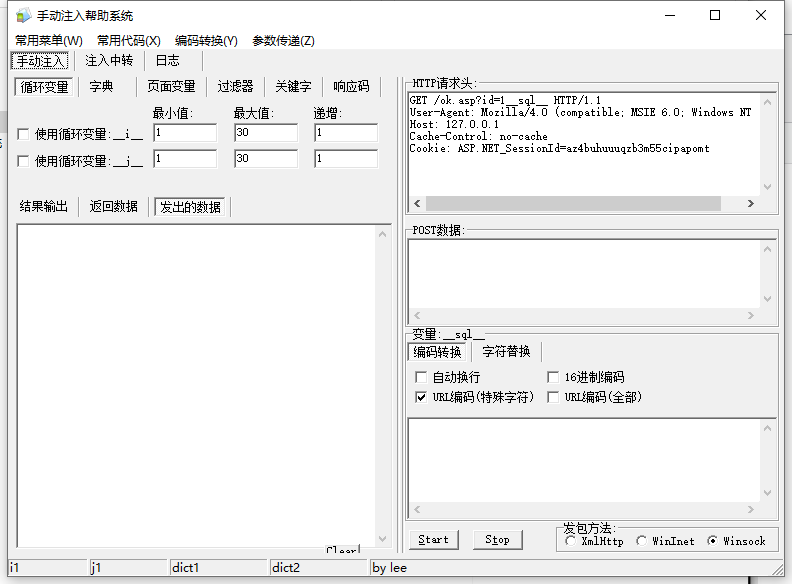The width and height of the screenshot is (792, 584).
Task: Select the 循环变量 tab
Action: click(x=44, y=87)
